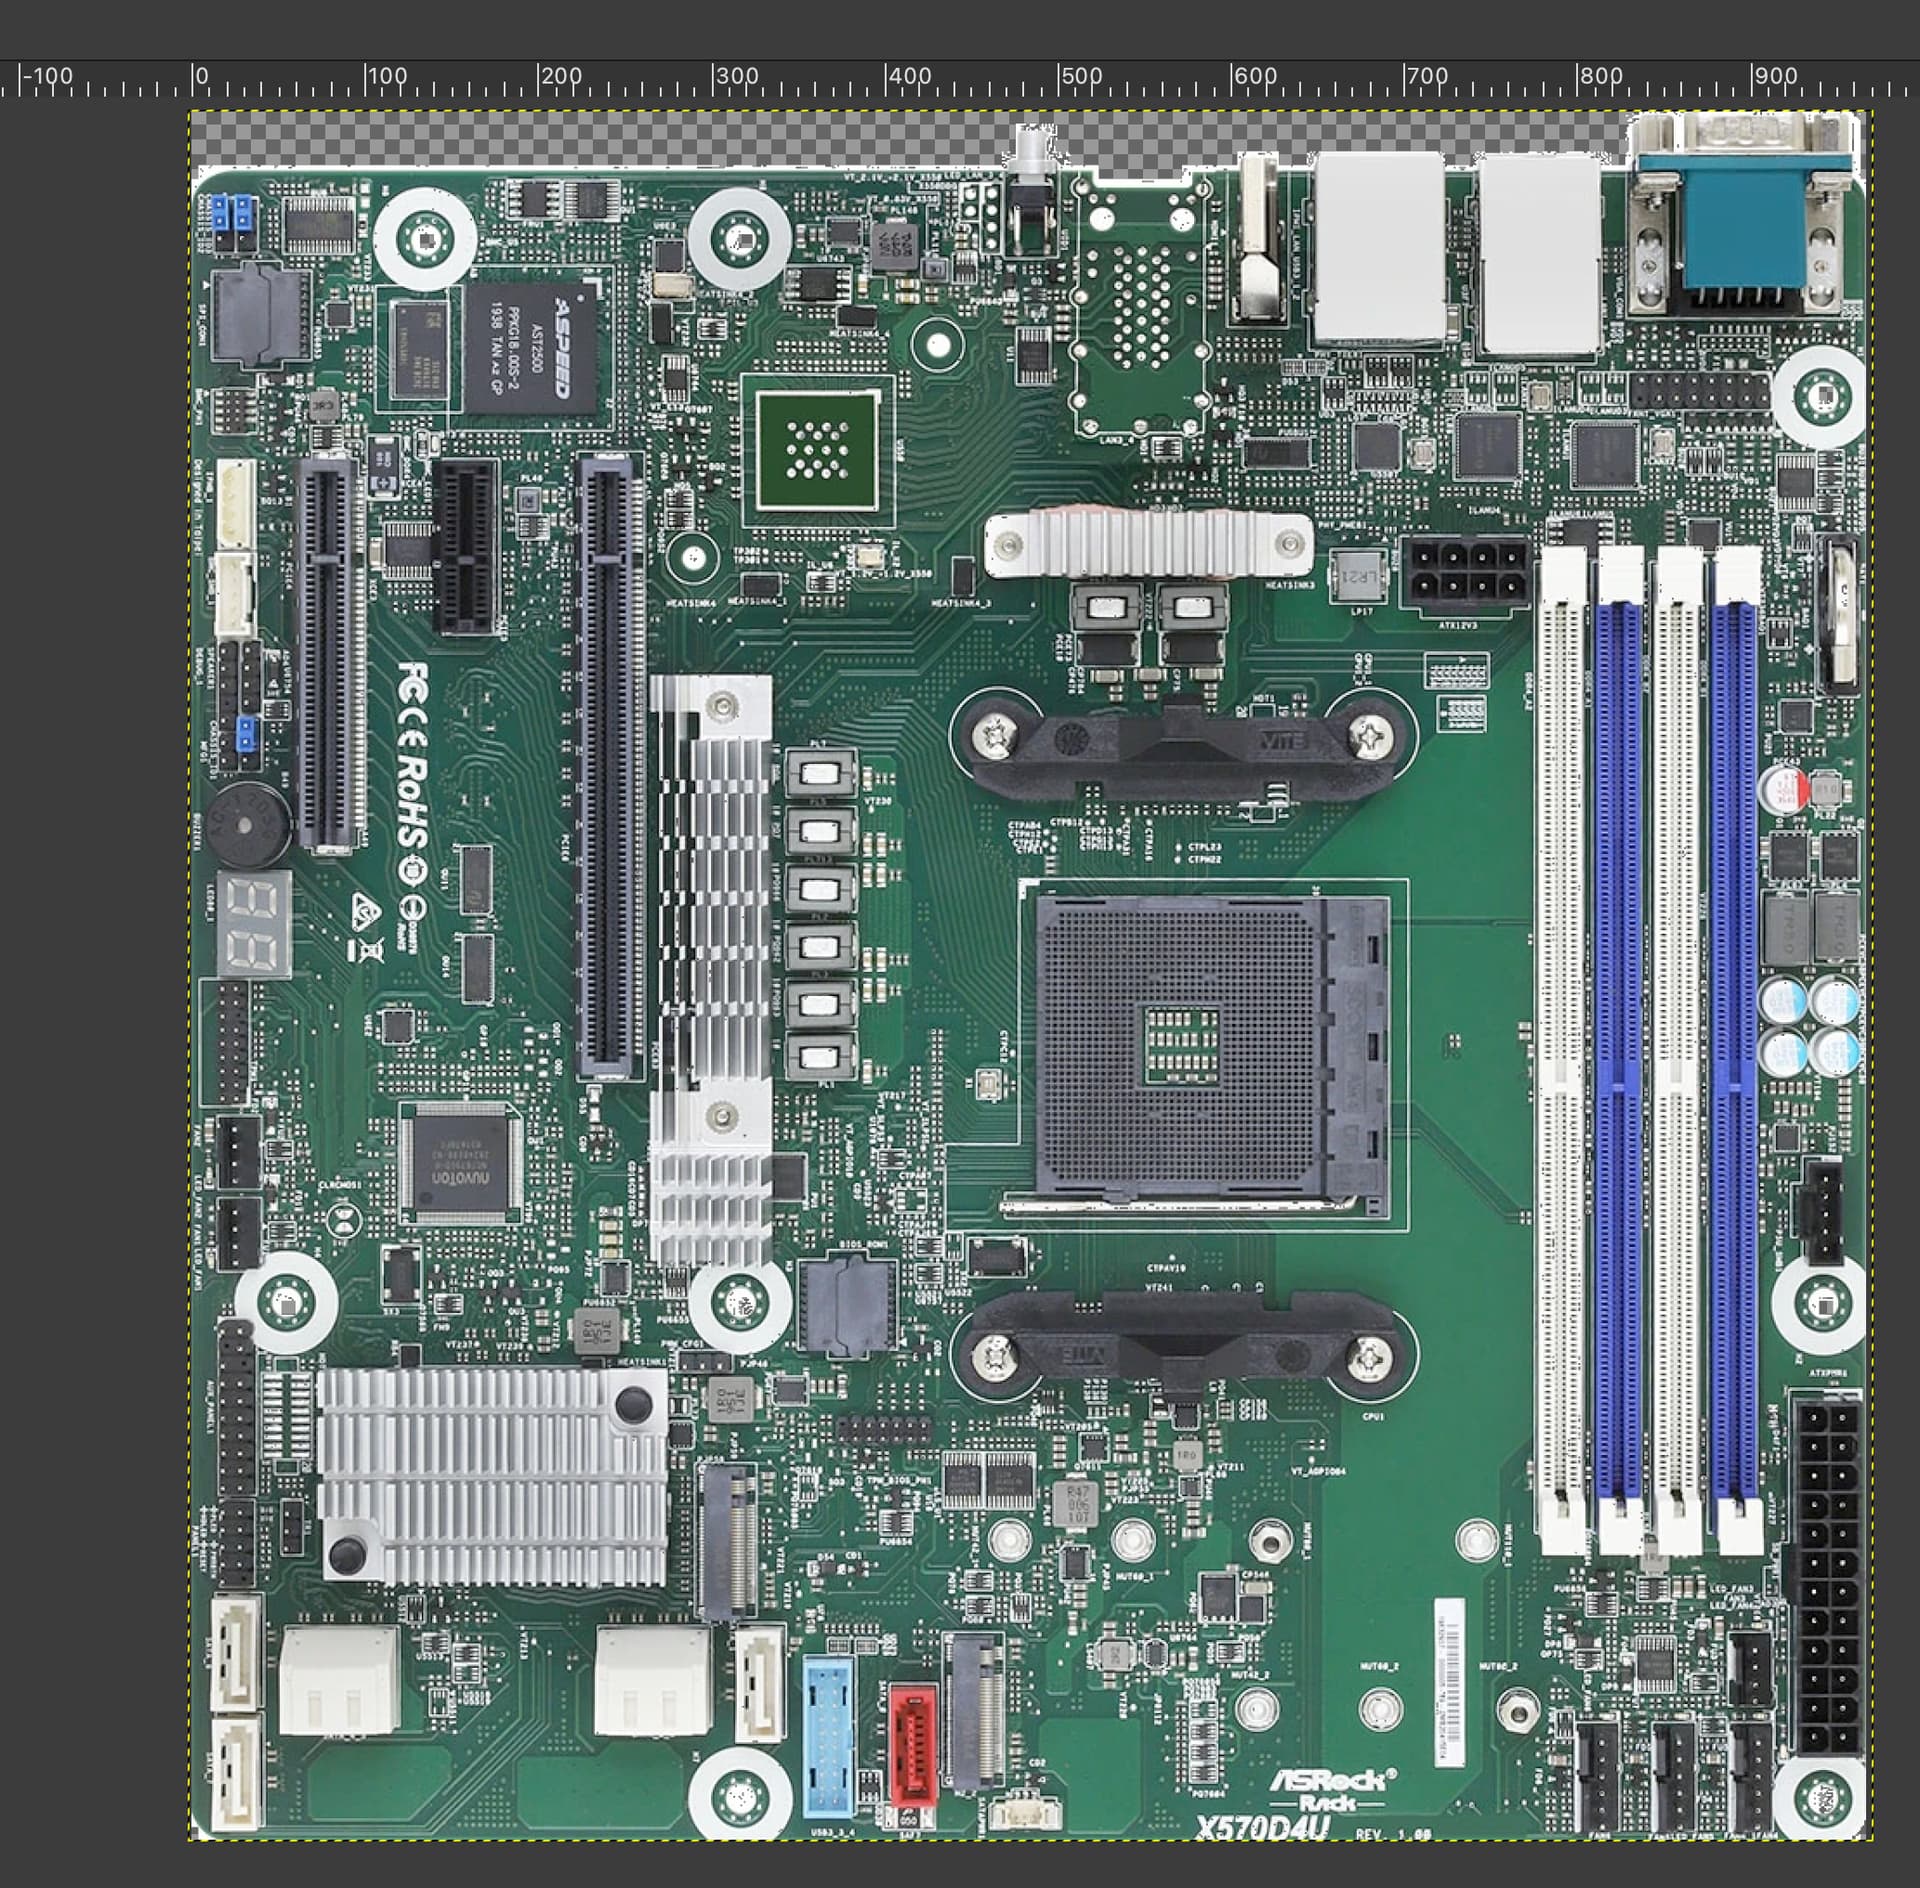Click the 8-pin ATX12V power connector
This screenshot has height=1888, width=1920.
pyautogui.click(x=1464, y=572)
